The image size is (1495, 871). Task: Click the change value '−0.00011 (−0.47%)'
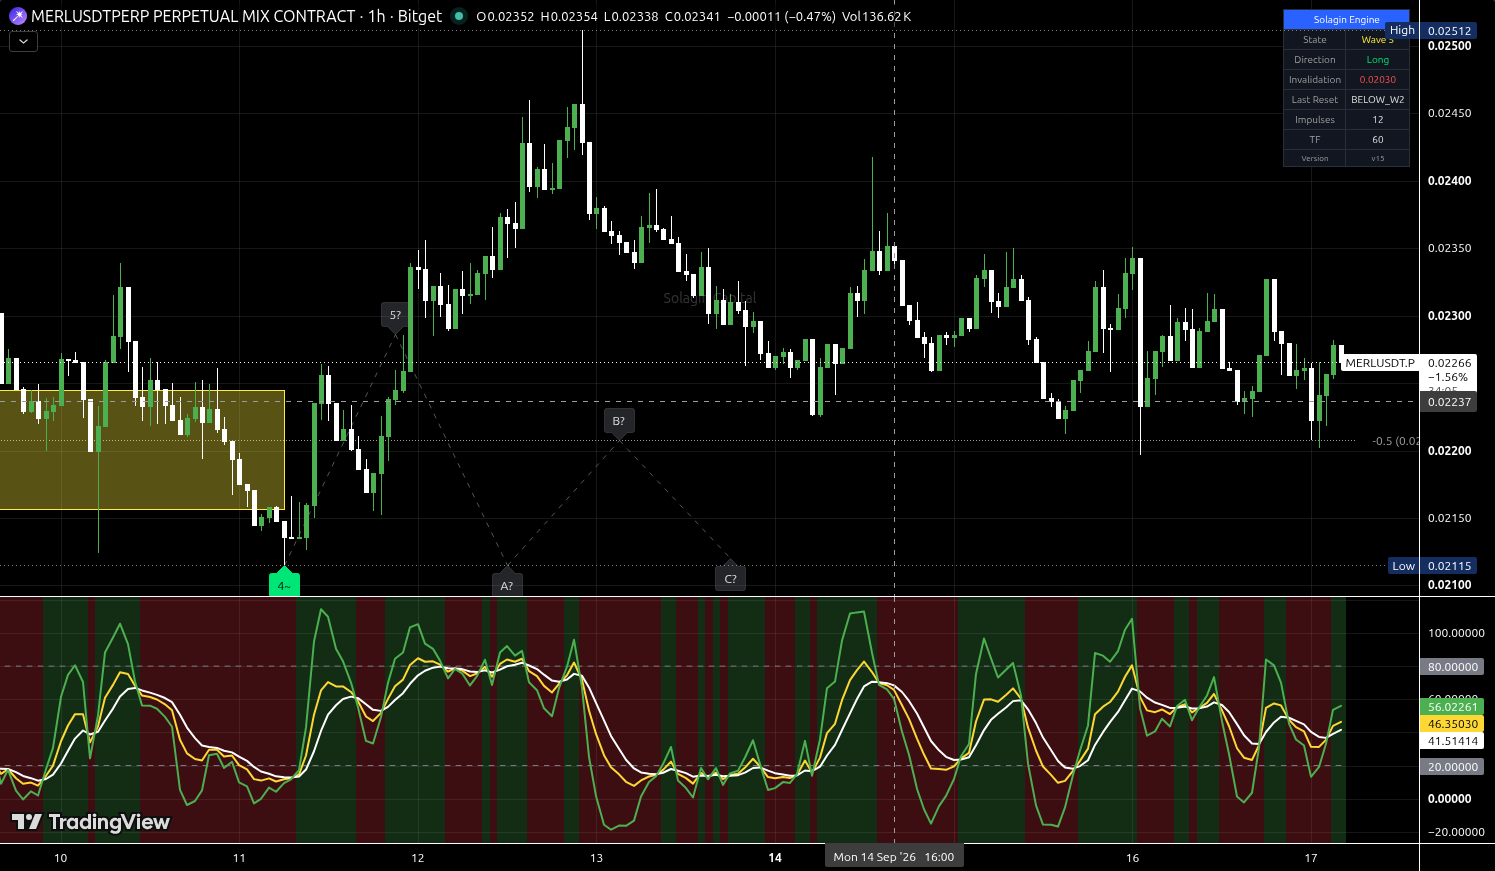[x=780, y=16]
